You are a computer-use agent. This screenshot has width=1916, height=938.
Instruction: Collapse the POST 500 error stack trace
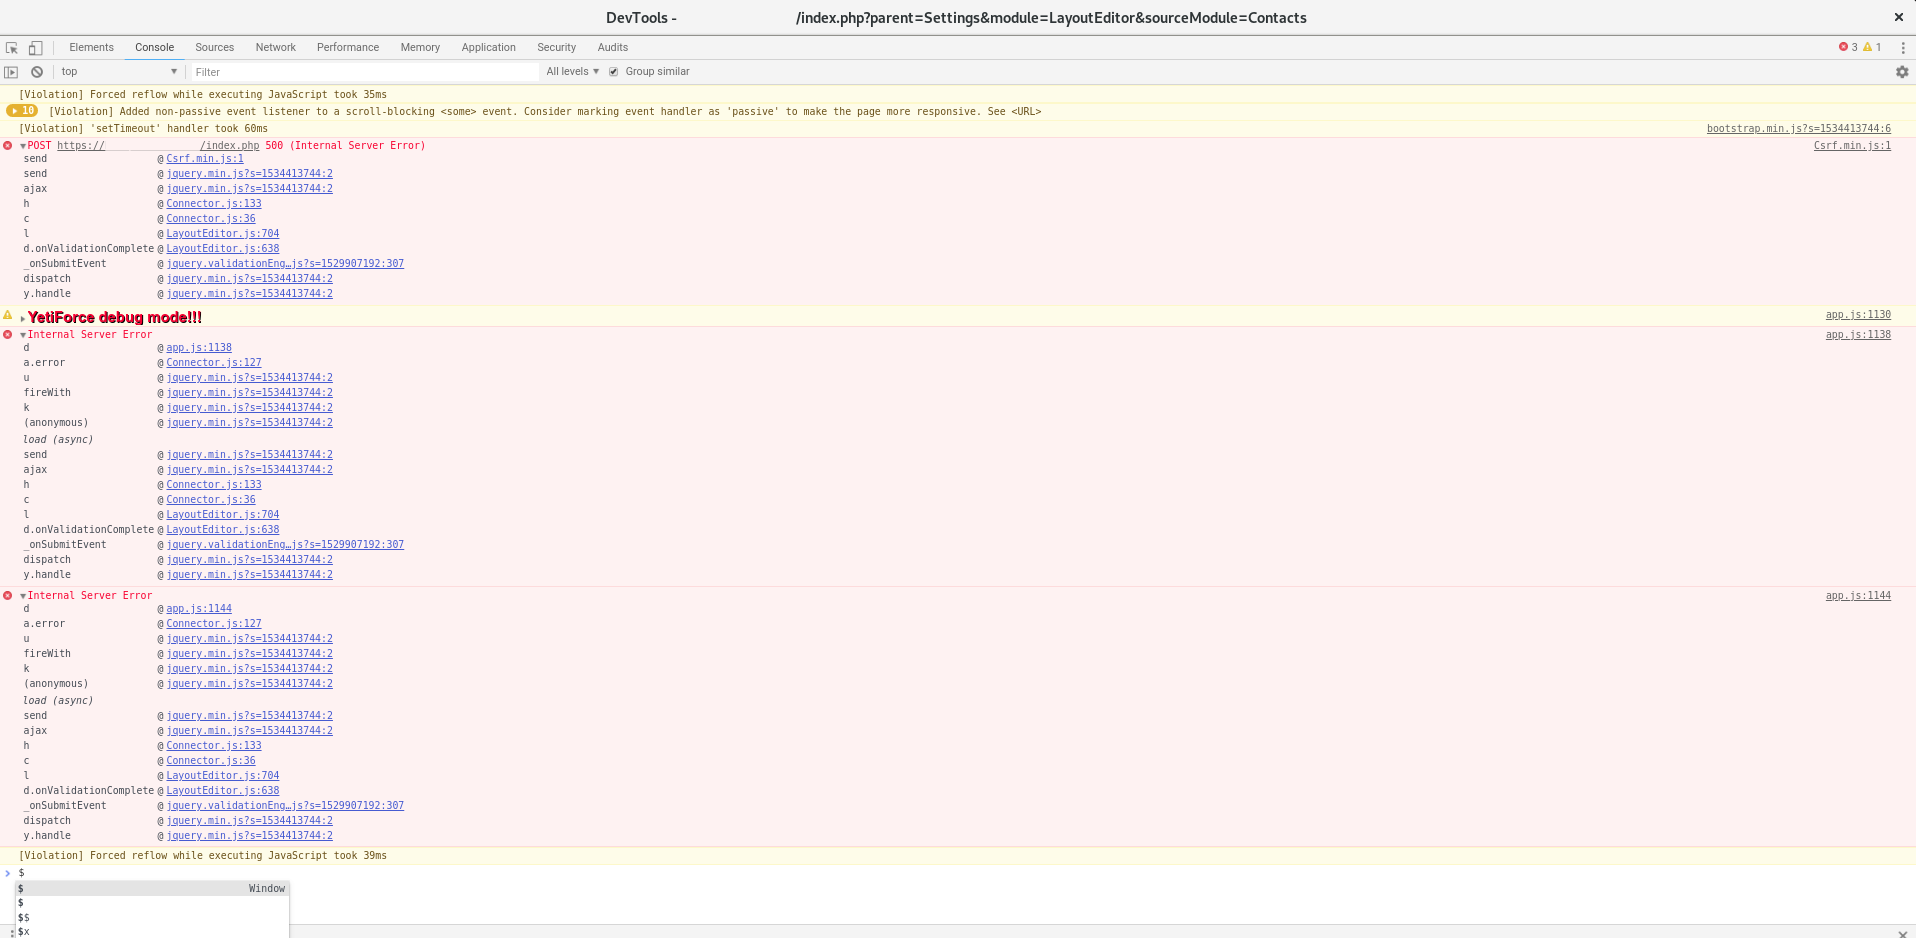[x=23, y=146]
